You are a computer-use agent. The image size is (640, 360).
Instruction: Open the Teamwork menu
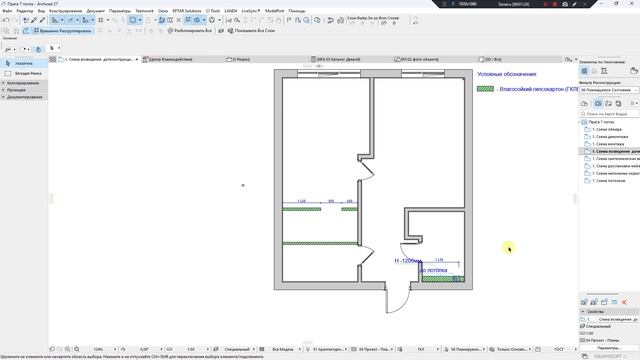pyautogui.click(x=144, y=11)
